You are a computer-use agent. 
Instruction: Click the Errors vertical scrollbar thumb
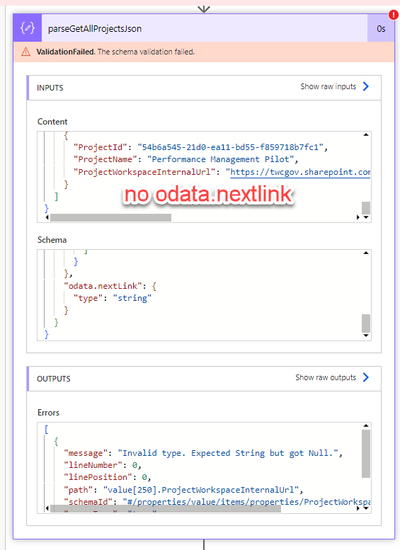click(x=366, y=454)
